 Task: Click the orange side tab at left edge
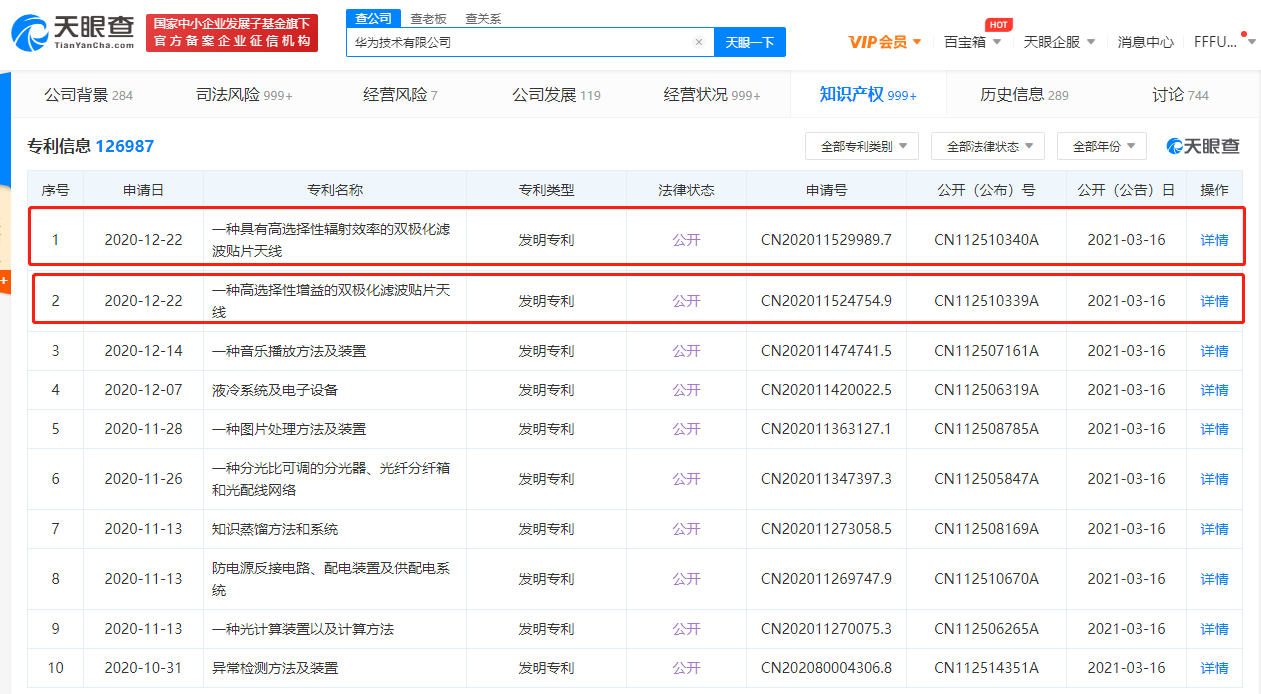pos(4,280)
